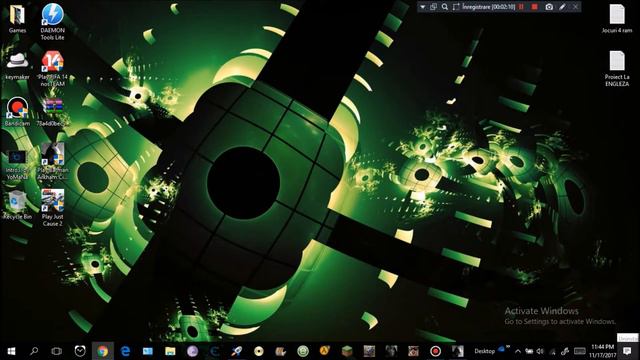Open the recording bar dropdown arrow
640x360 pixels.
[422, 7]
